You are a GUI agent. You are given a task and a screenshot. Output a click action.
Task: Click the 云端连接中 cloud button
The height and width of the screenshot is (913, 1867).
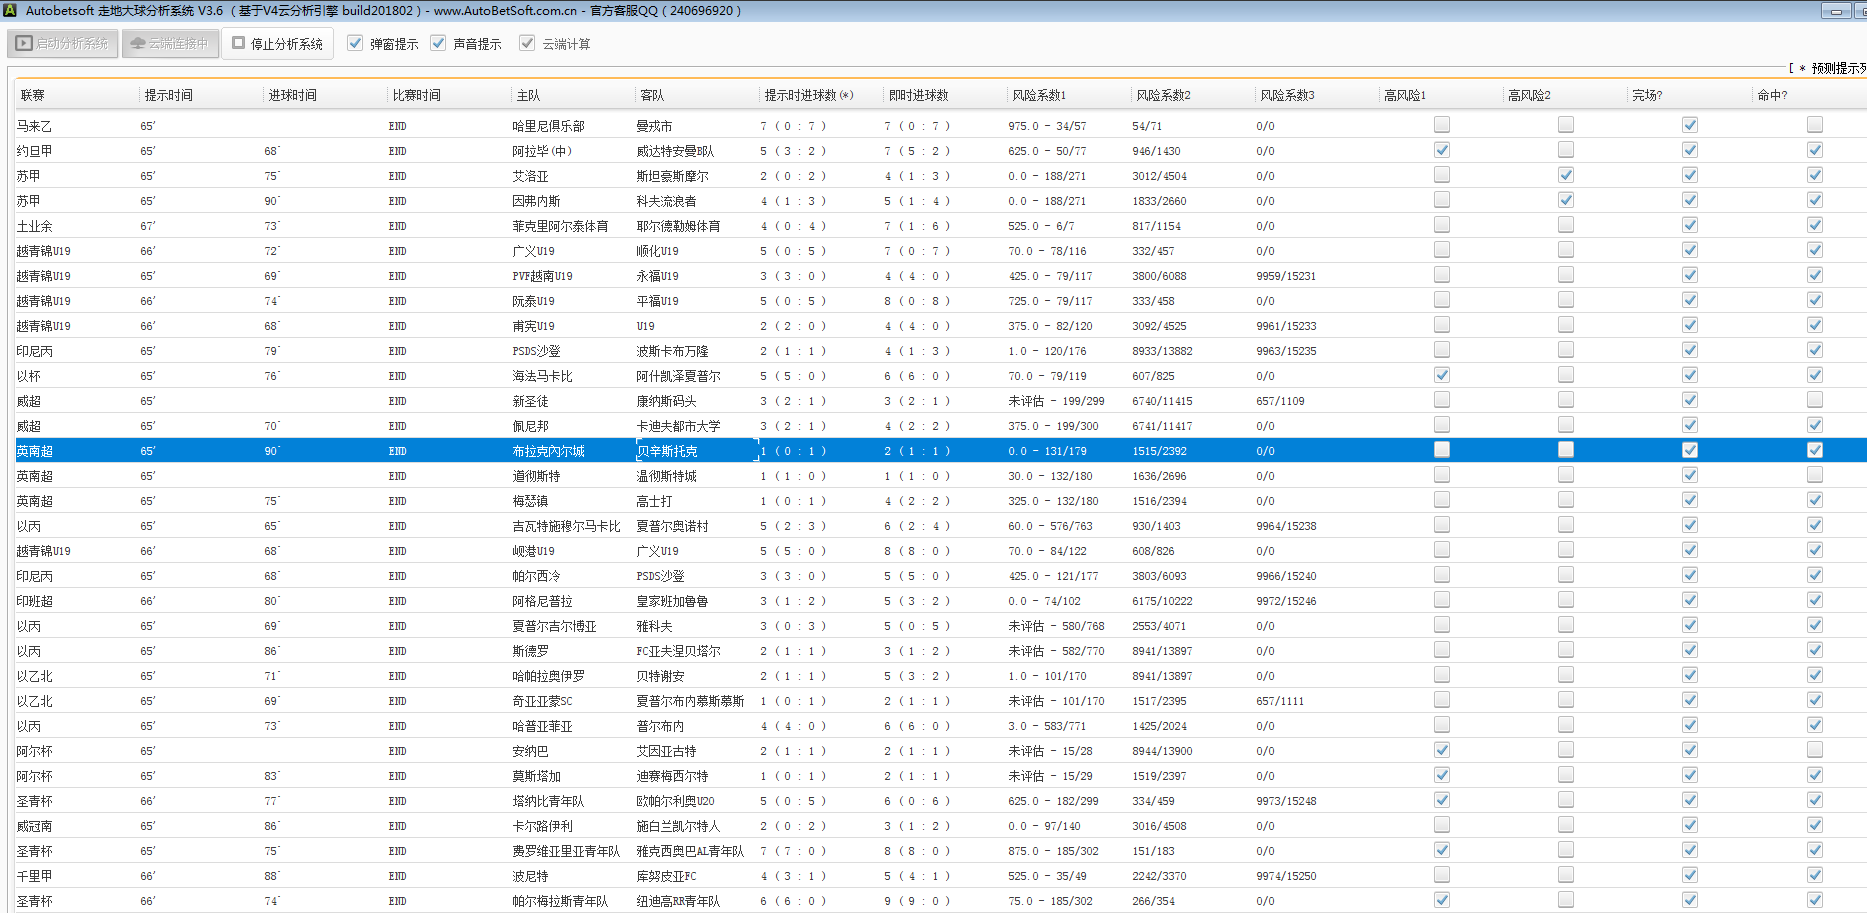click(170, 44)
